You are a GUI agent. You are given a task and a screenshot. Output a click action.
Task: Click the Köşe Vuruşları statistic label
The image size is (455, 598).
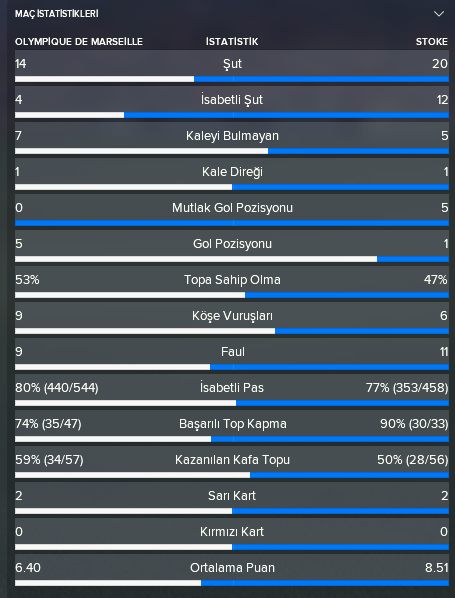(232, 316)
